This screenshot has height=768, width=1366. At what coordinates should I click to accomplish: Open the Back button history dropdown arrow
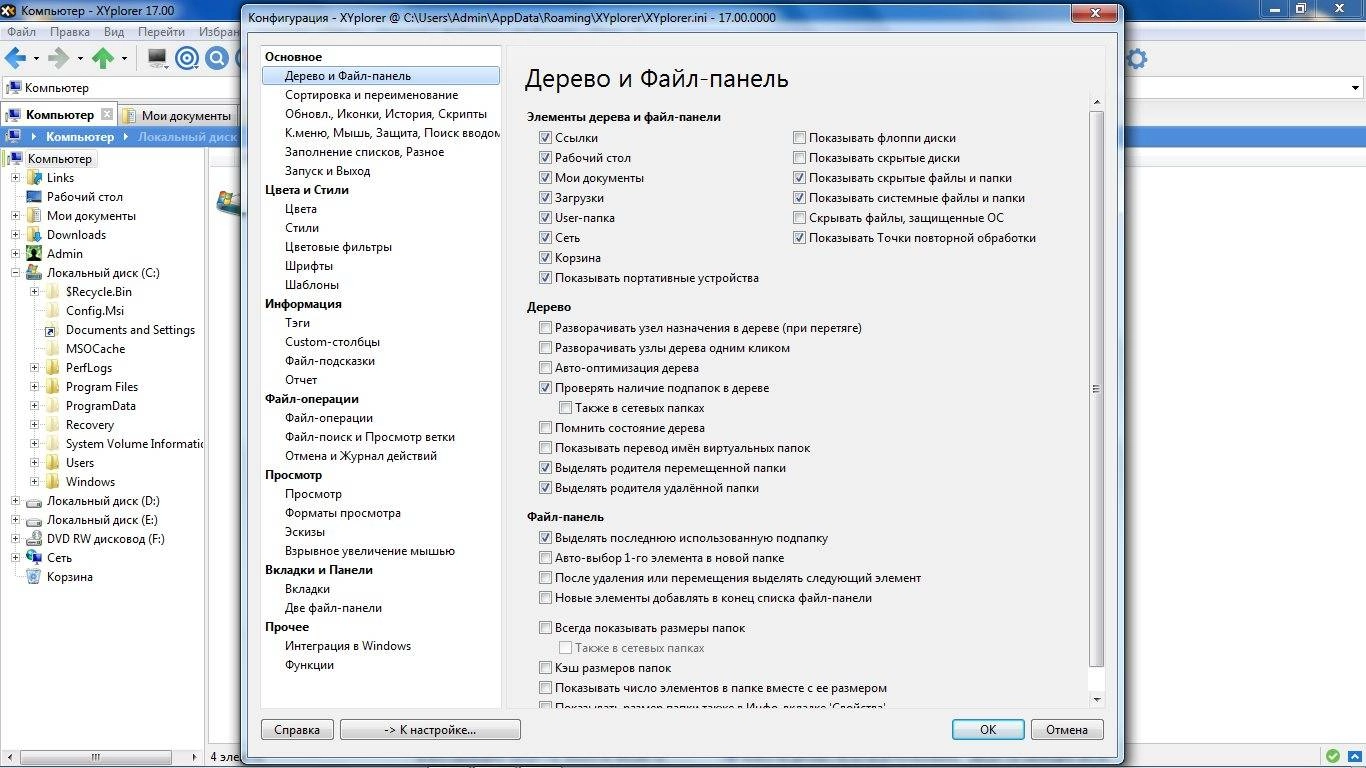point(36,58)
